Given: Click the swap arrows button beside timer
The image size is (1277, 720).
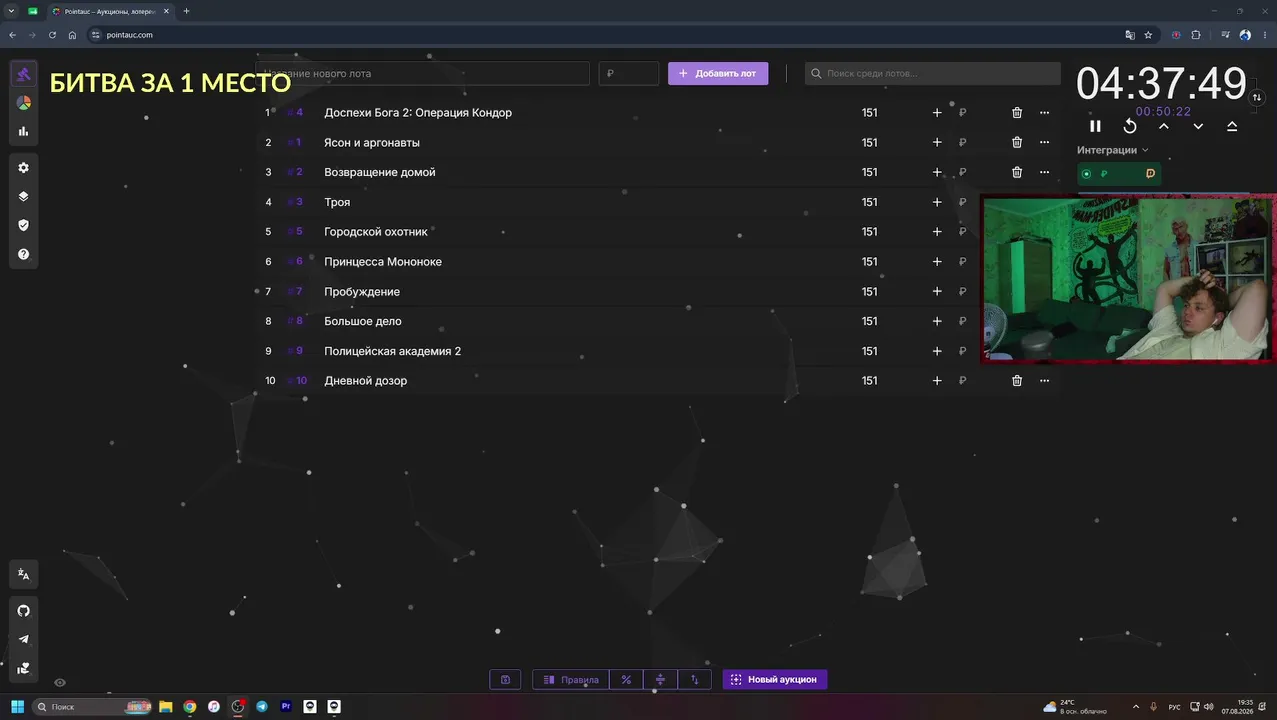Looking at the screenshot, I should click(x=1257, y=97).
